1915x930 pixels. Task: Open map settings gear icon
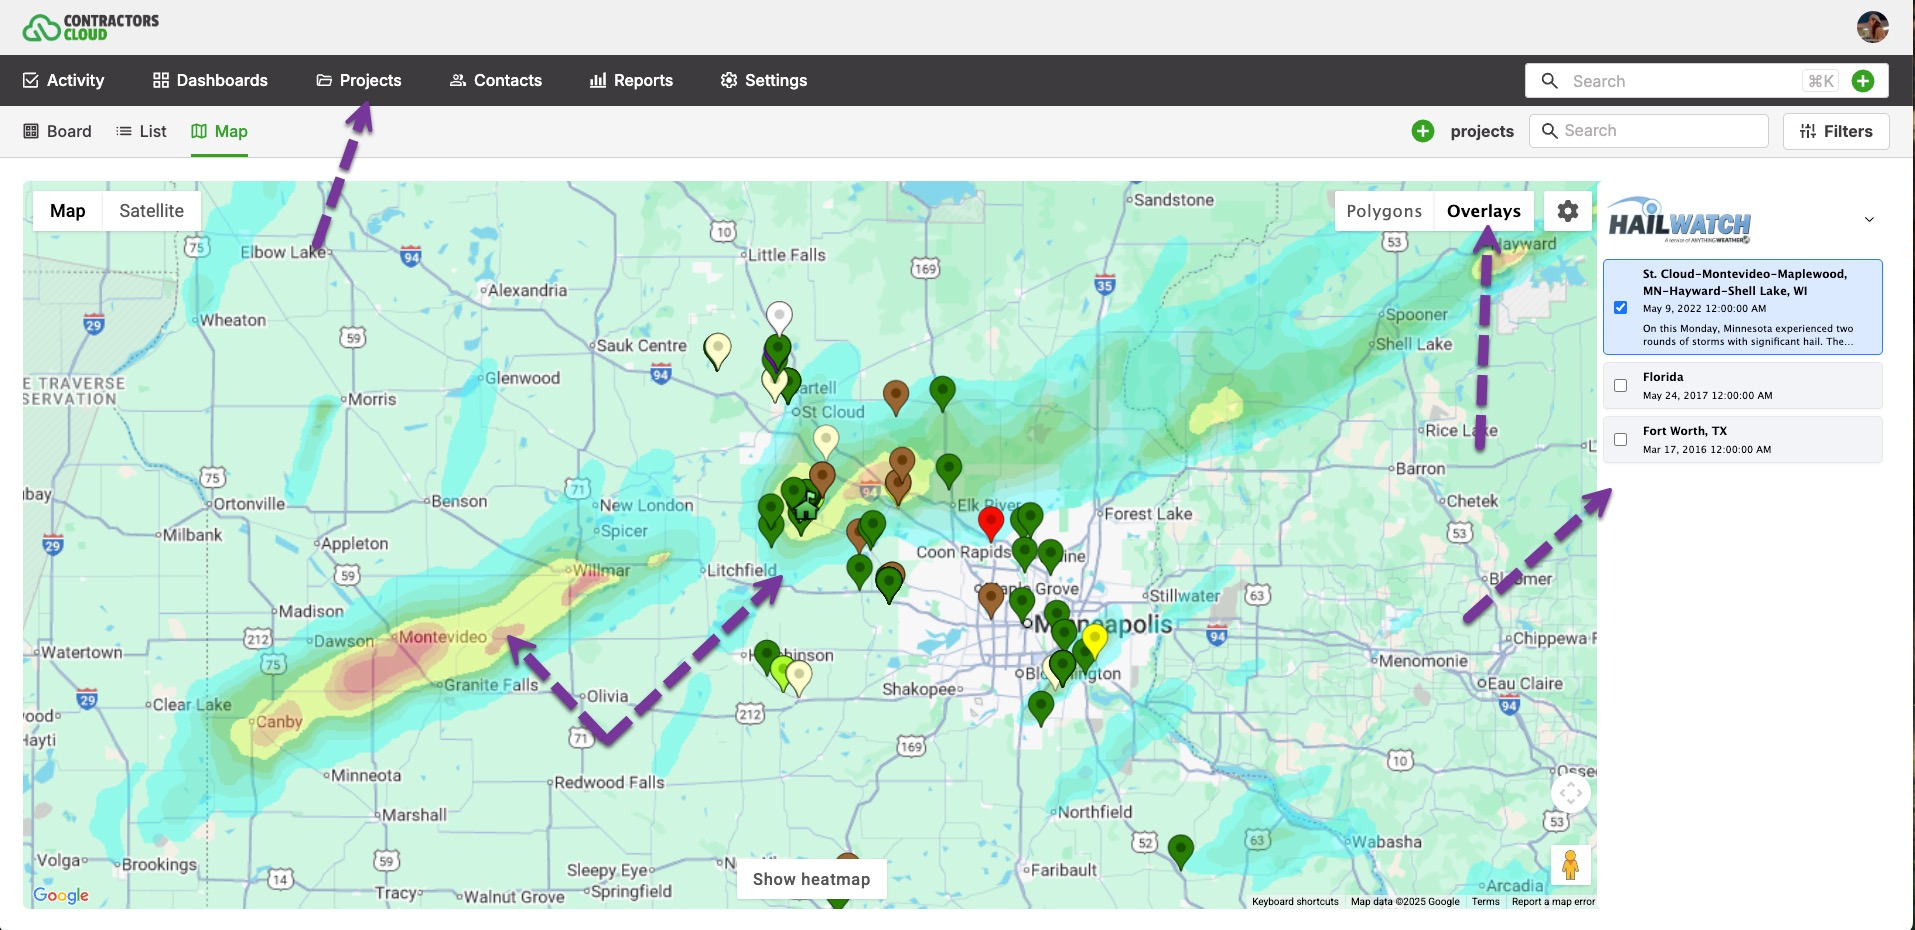click(x=1568, y=211)
